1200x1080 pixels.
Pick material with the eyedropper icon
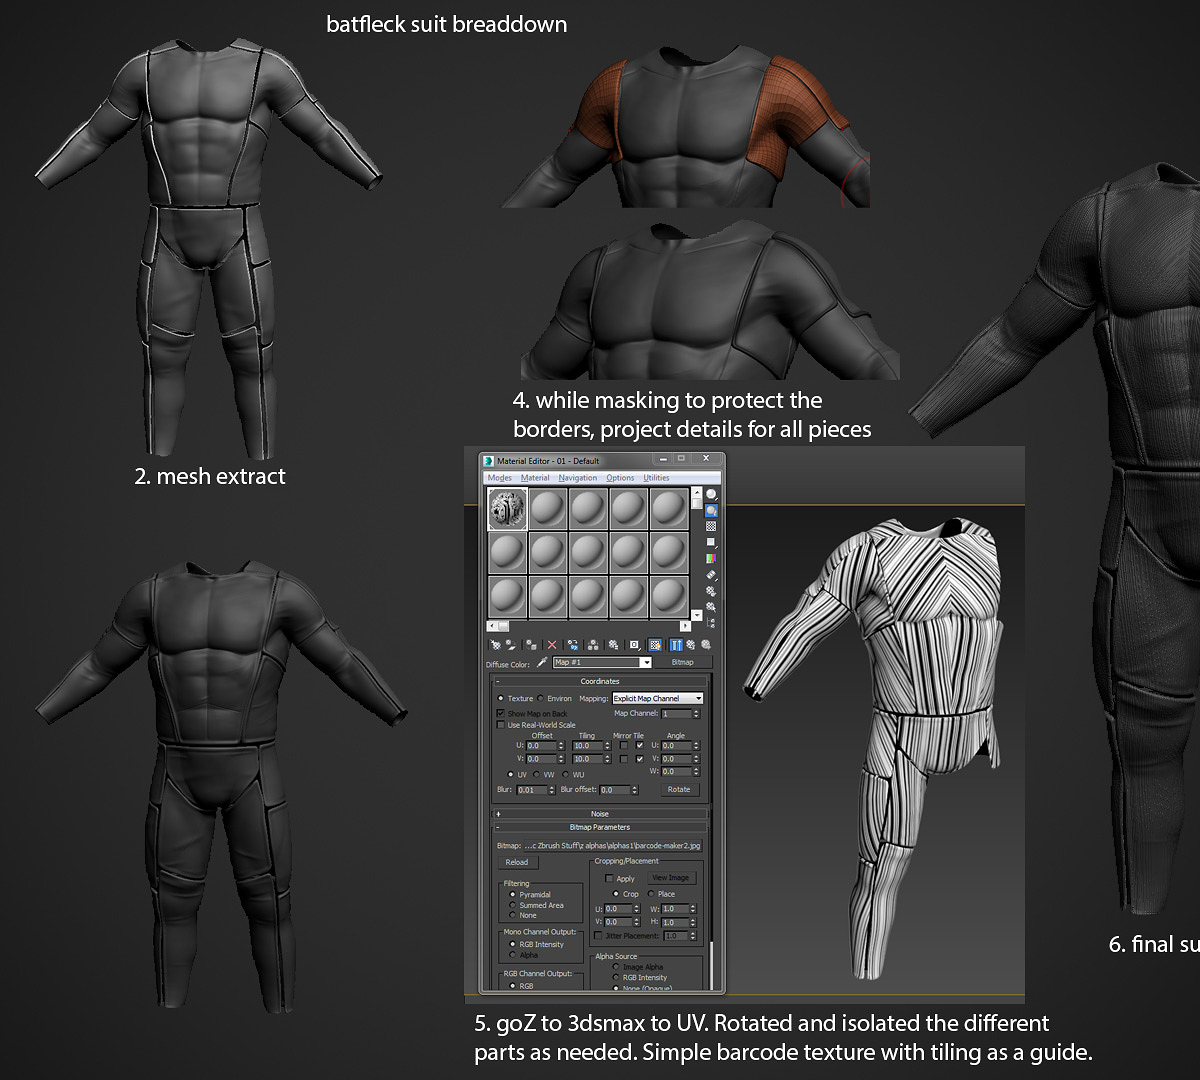point(542,662)
